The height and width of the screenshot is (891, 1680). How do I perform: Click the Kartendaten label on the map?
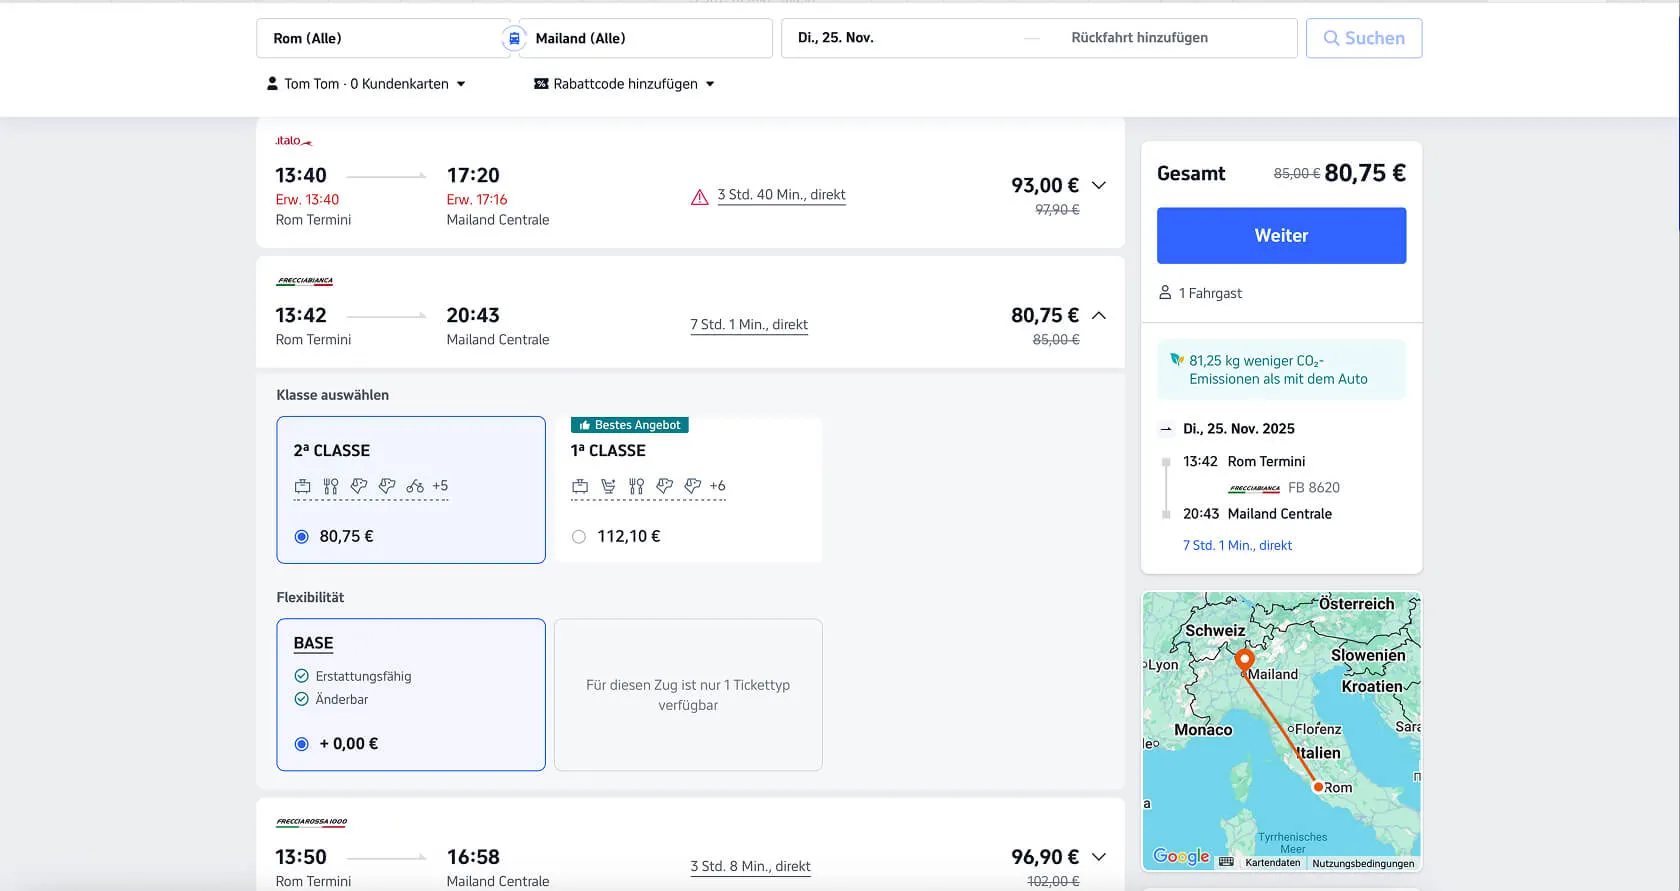1273,863
